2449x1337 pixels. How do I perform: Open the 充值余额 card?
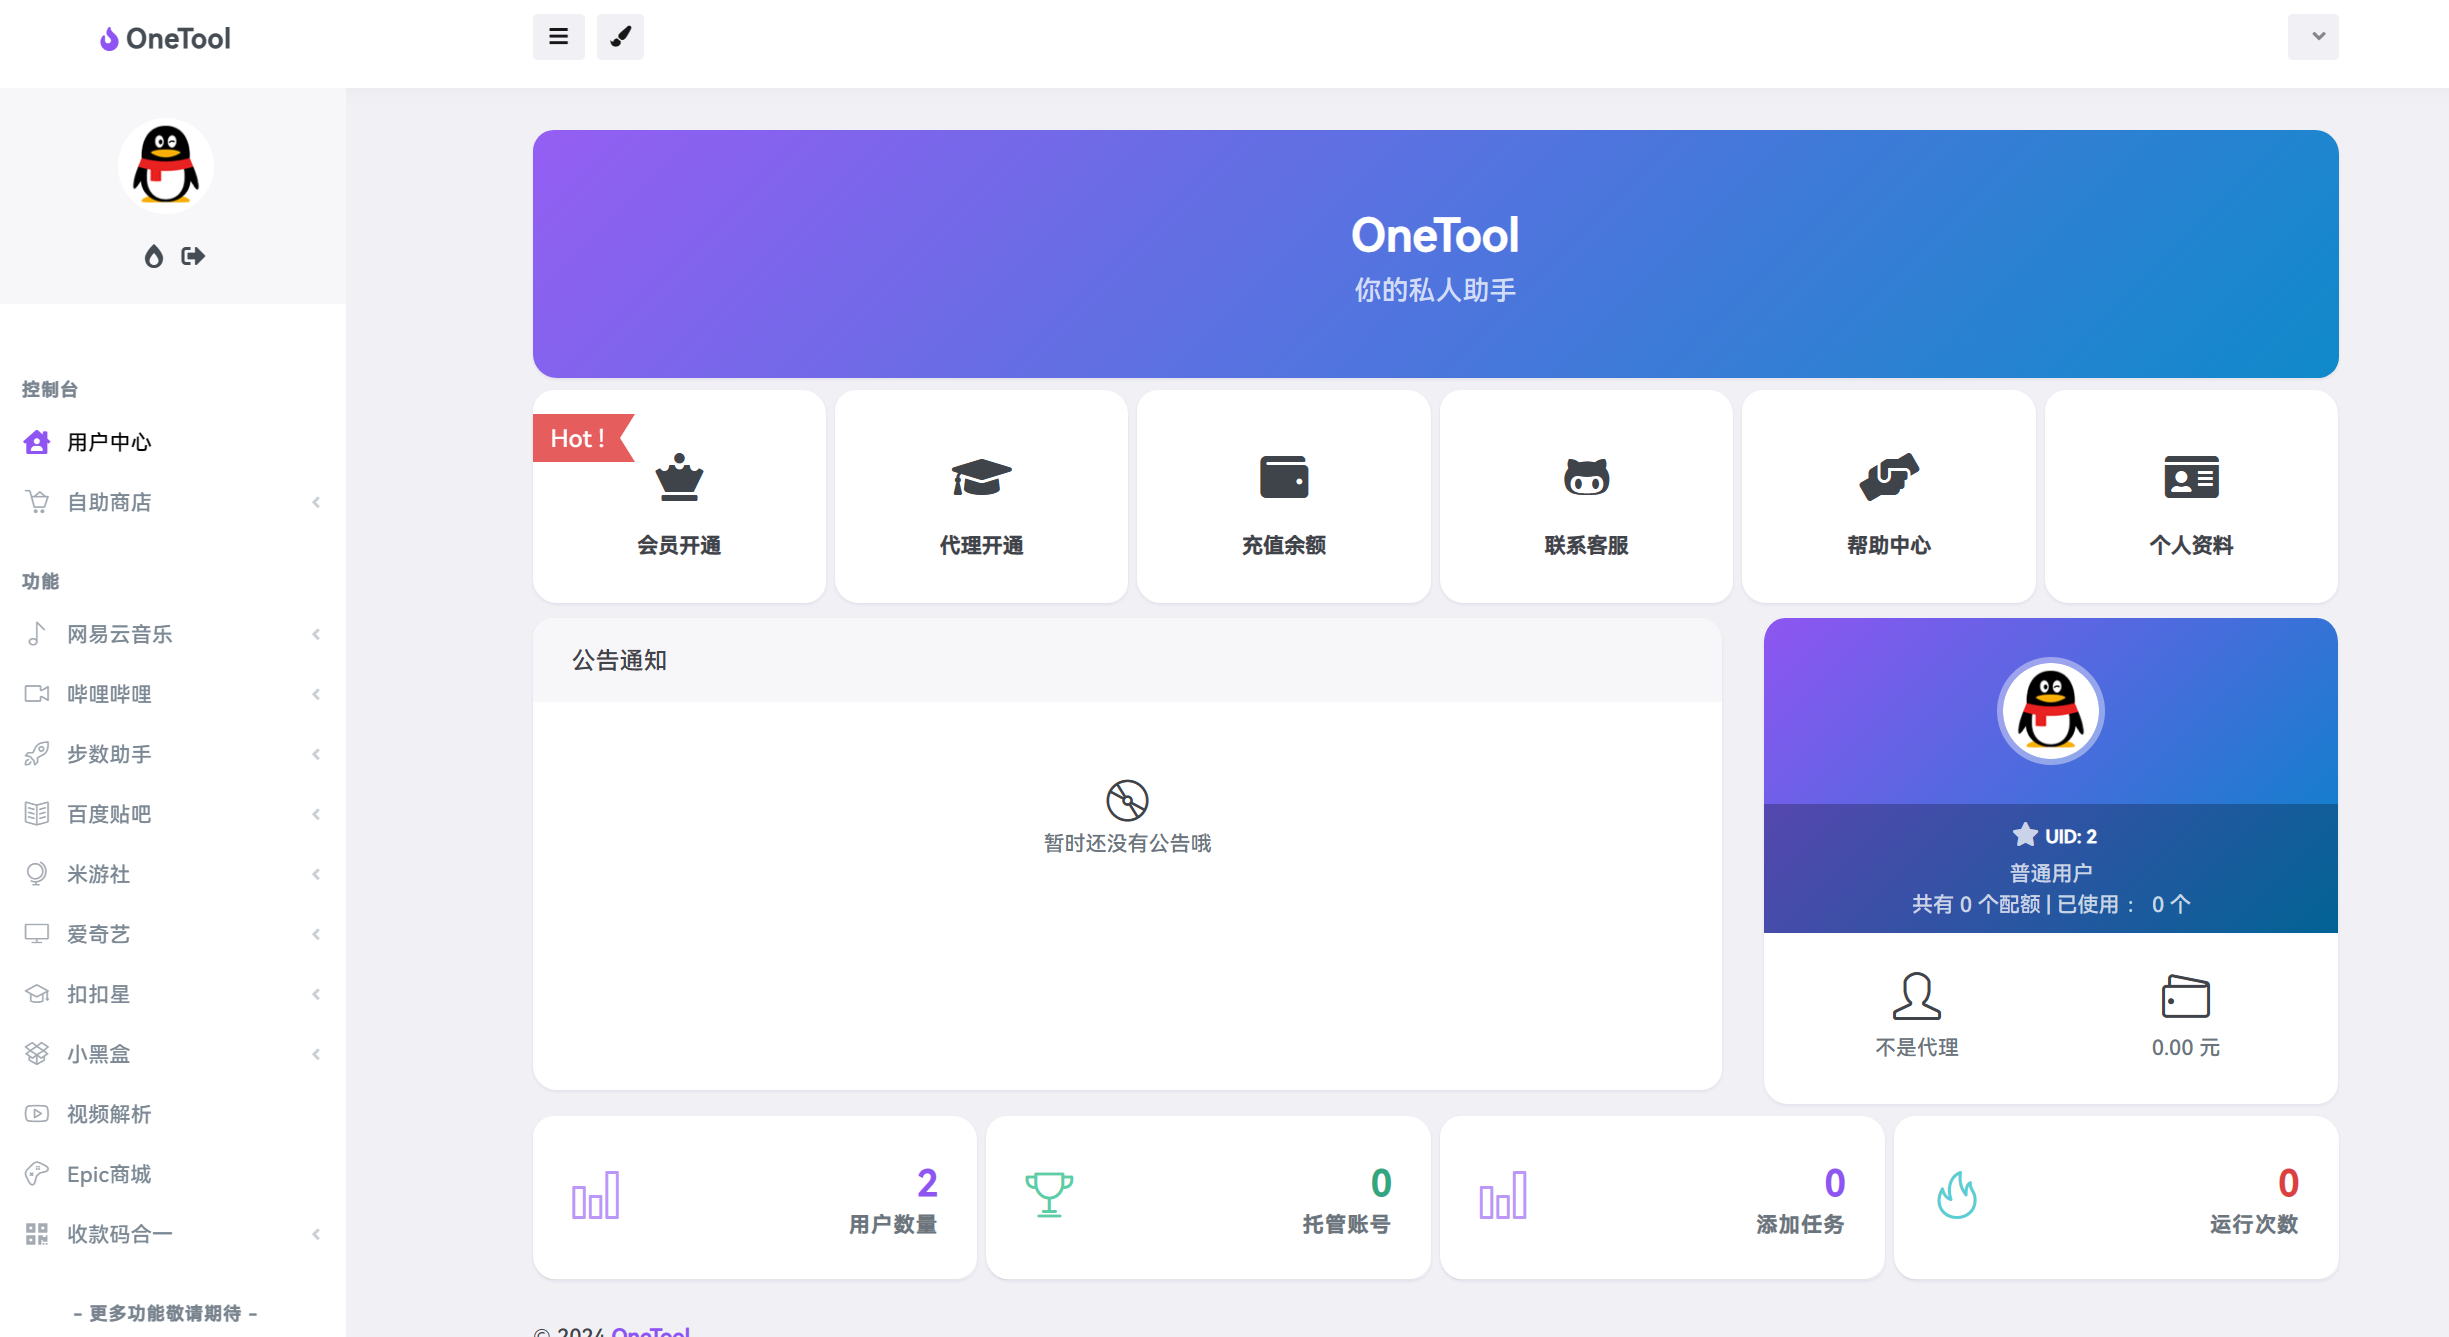click(1284, 497)
